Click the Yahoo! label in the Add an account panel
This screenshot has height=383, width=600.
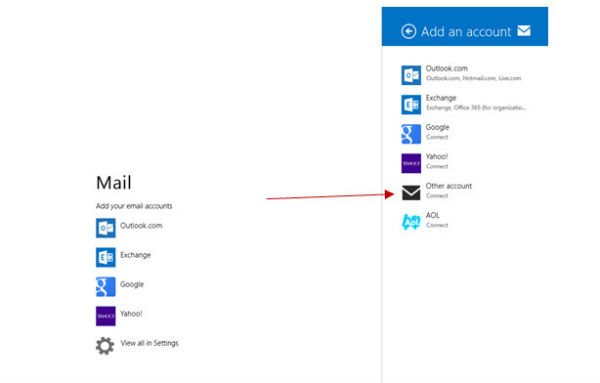[437, 156]
